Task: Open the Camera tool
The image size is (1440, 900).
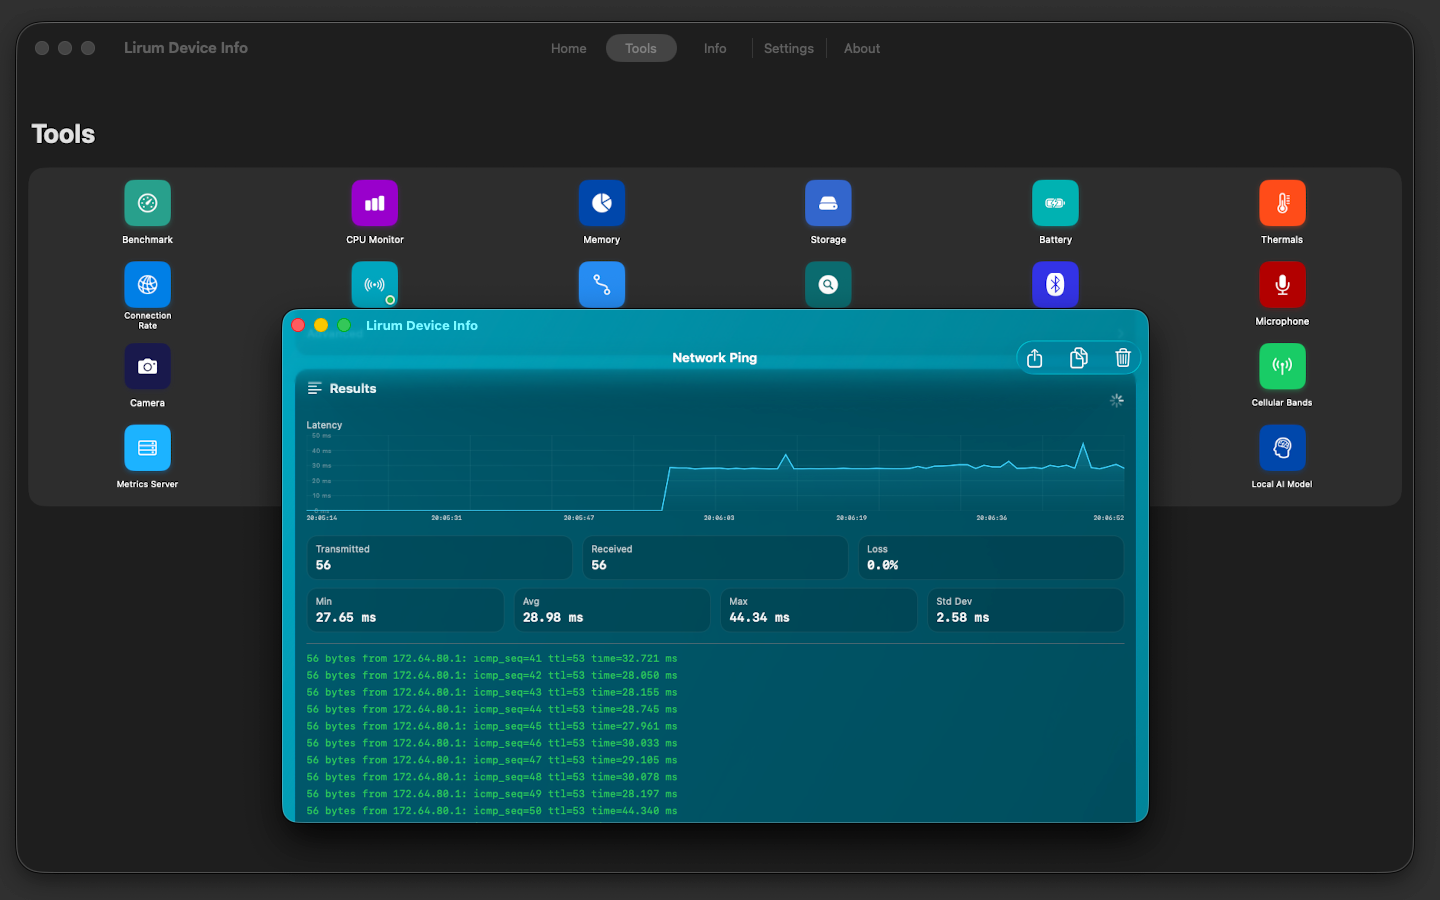Action: tap(147, 367)
